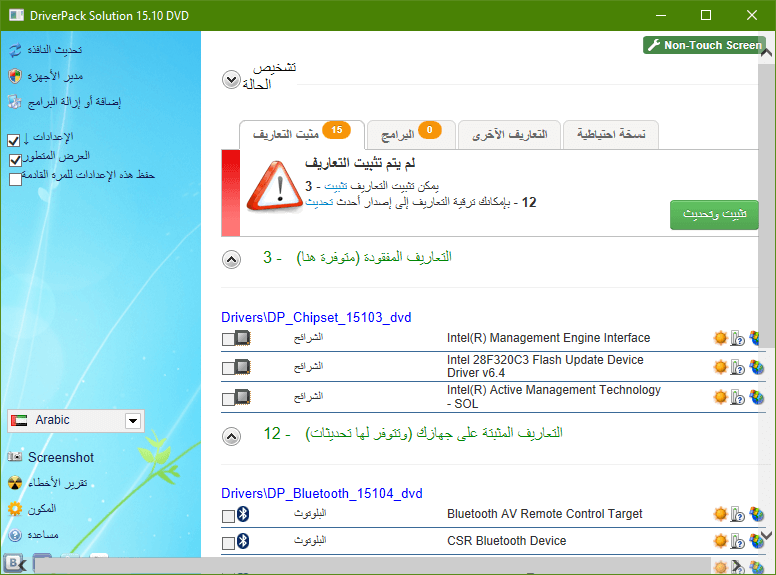Screen dimensions: 776x575
Task: Click globe icon for Active Management Technology SOL
Action: pos(756,397)
